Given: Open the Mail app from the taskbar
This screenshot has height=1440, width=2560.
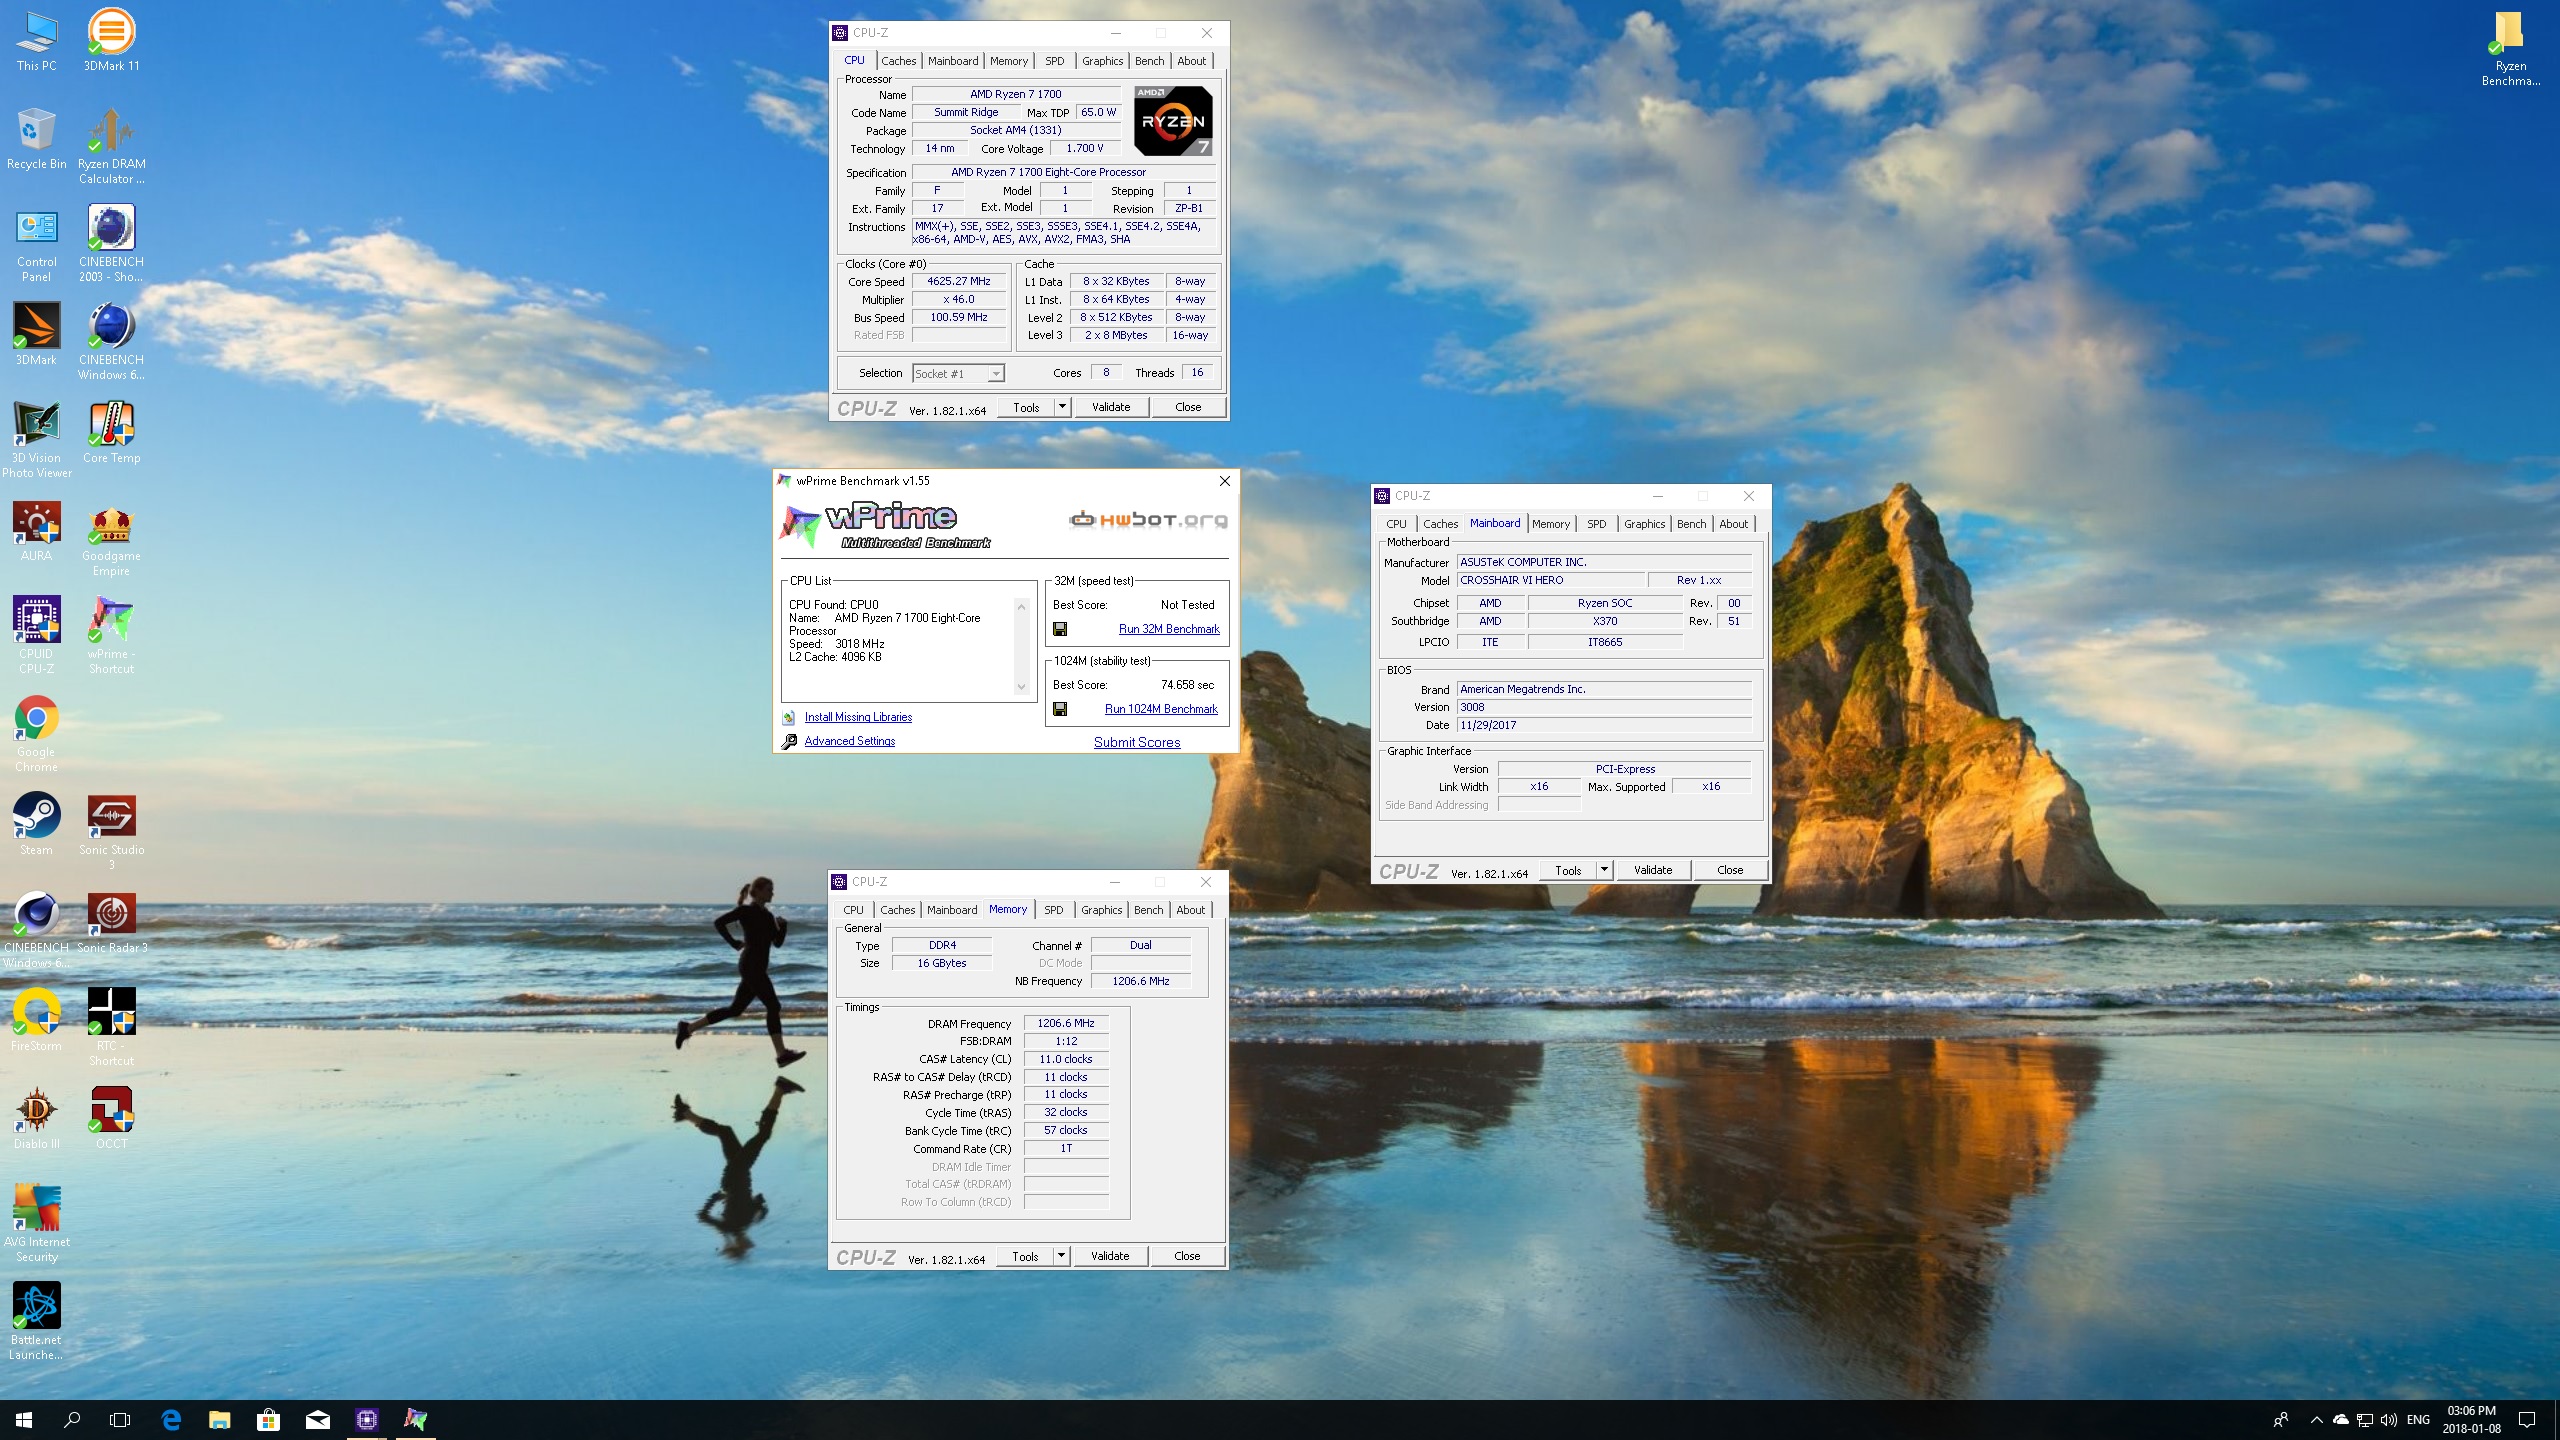Looking at the screenshot, I should [318, 1419].
